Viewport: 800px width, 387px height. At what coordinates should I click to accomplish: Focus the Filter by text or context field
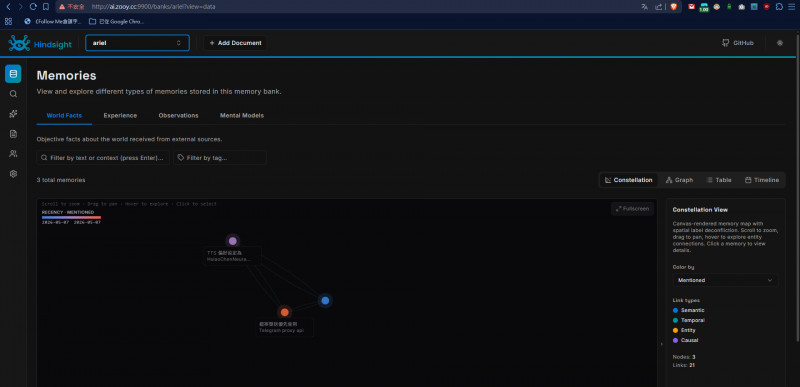(x=103, y=158)
